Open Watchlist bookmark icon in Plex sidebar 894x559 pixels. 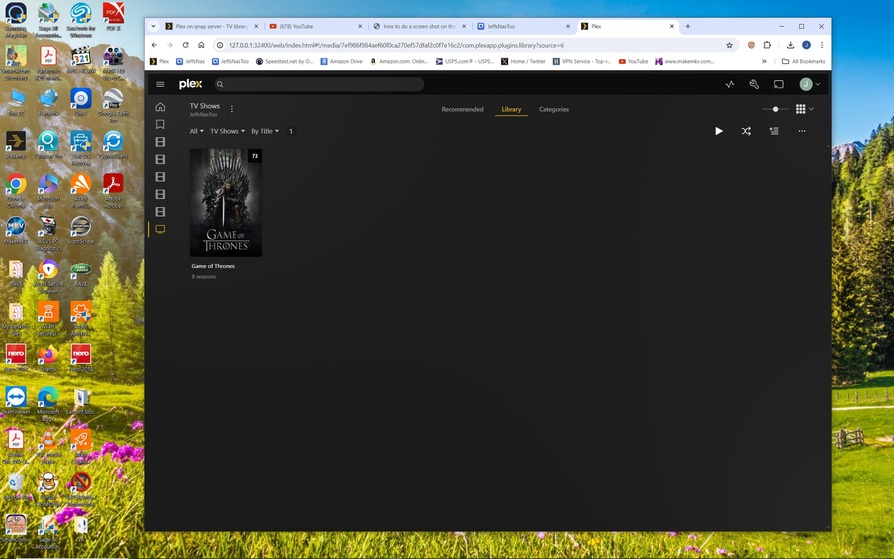click(x=160, y=124)
